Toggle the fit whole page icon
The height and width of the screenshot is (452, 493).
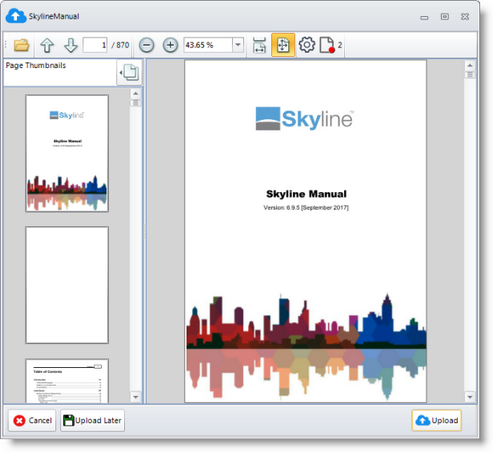point(283,45)
